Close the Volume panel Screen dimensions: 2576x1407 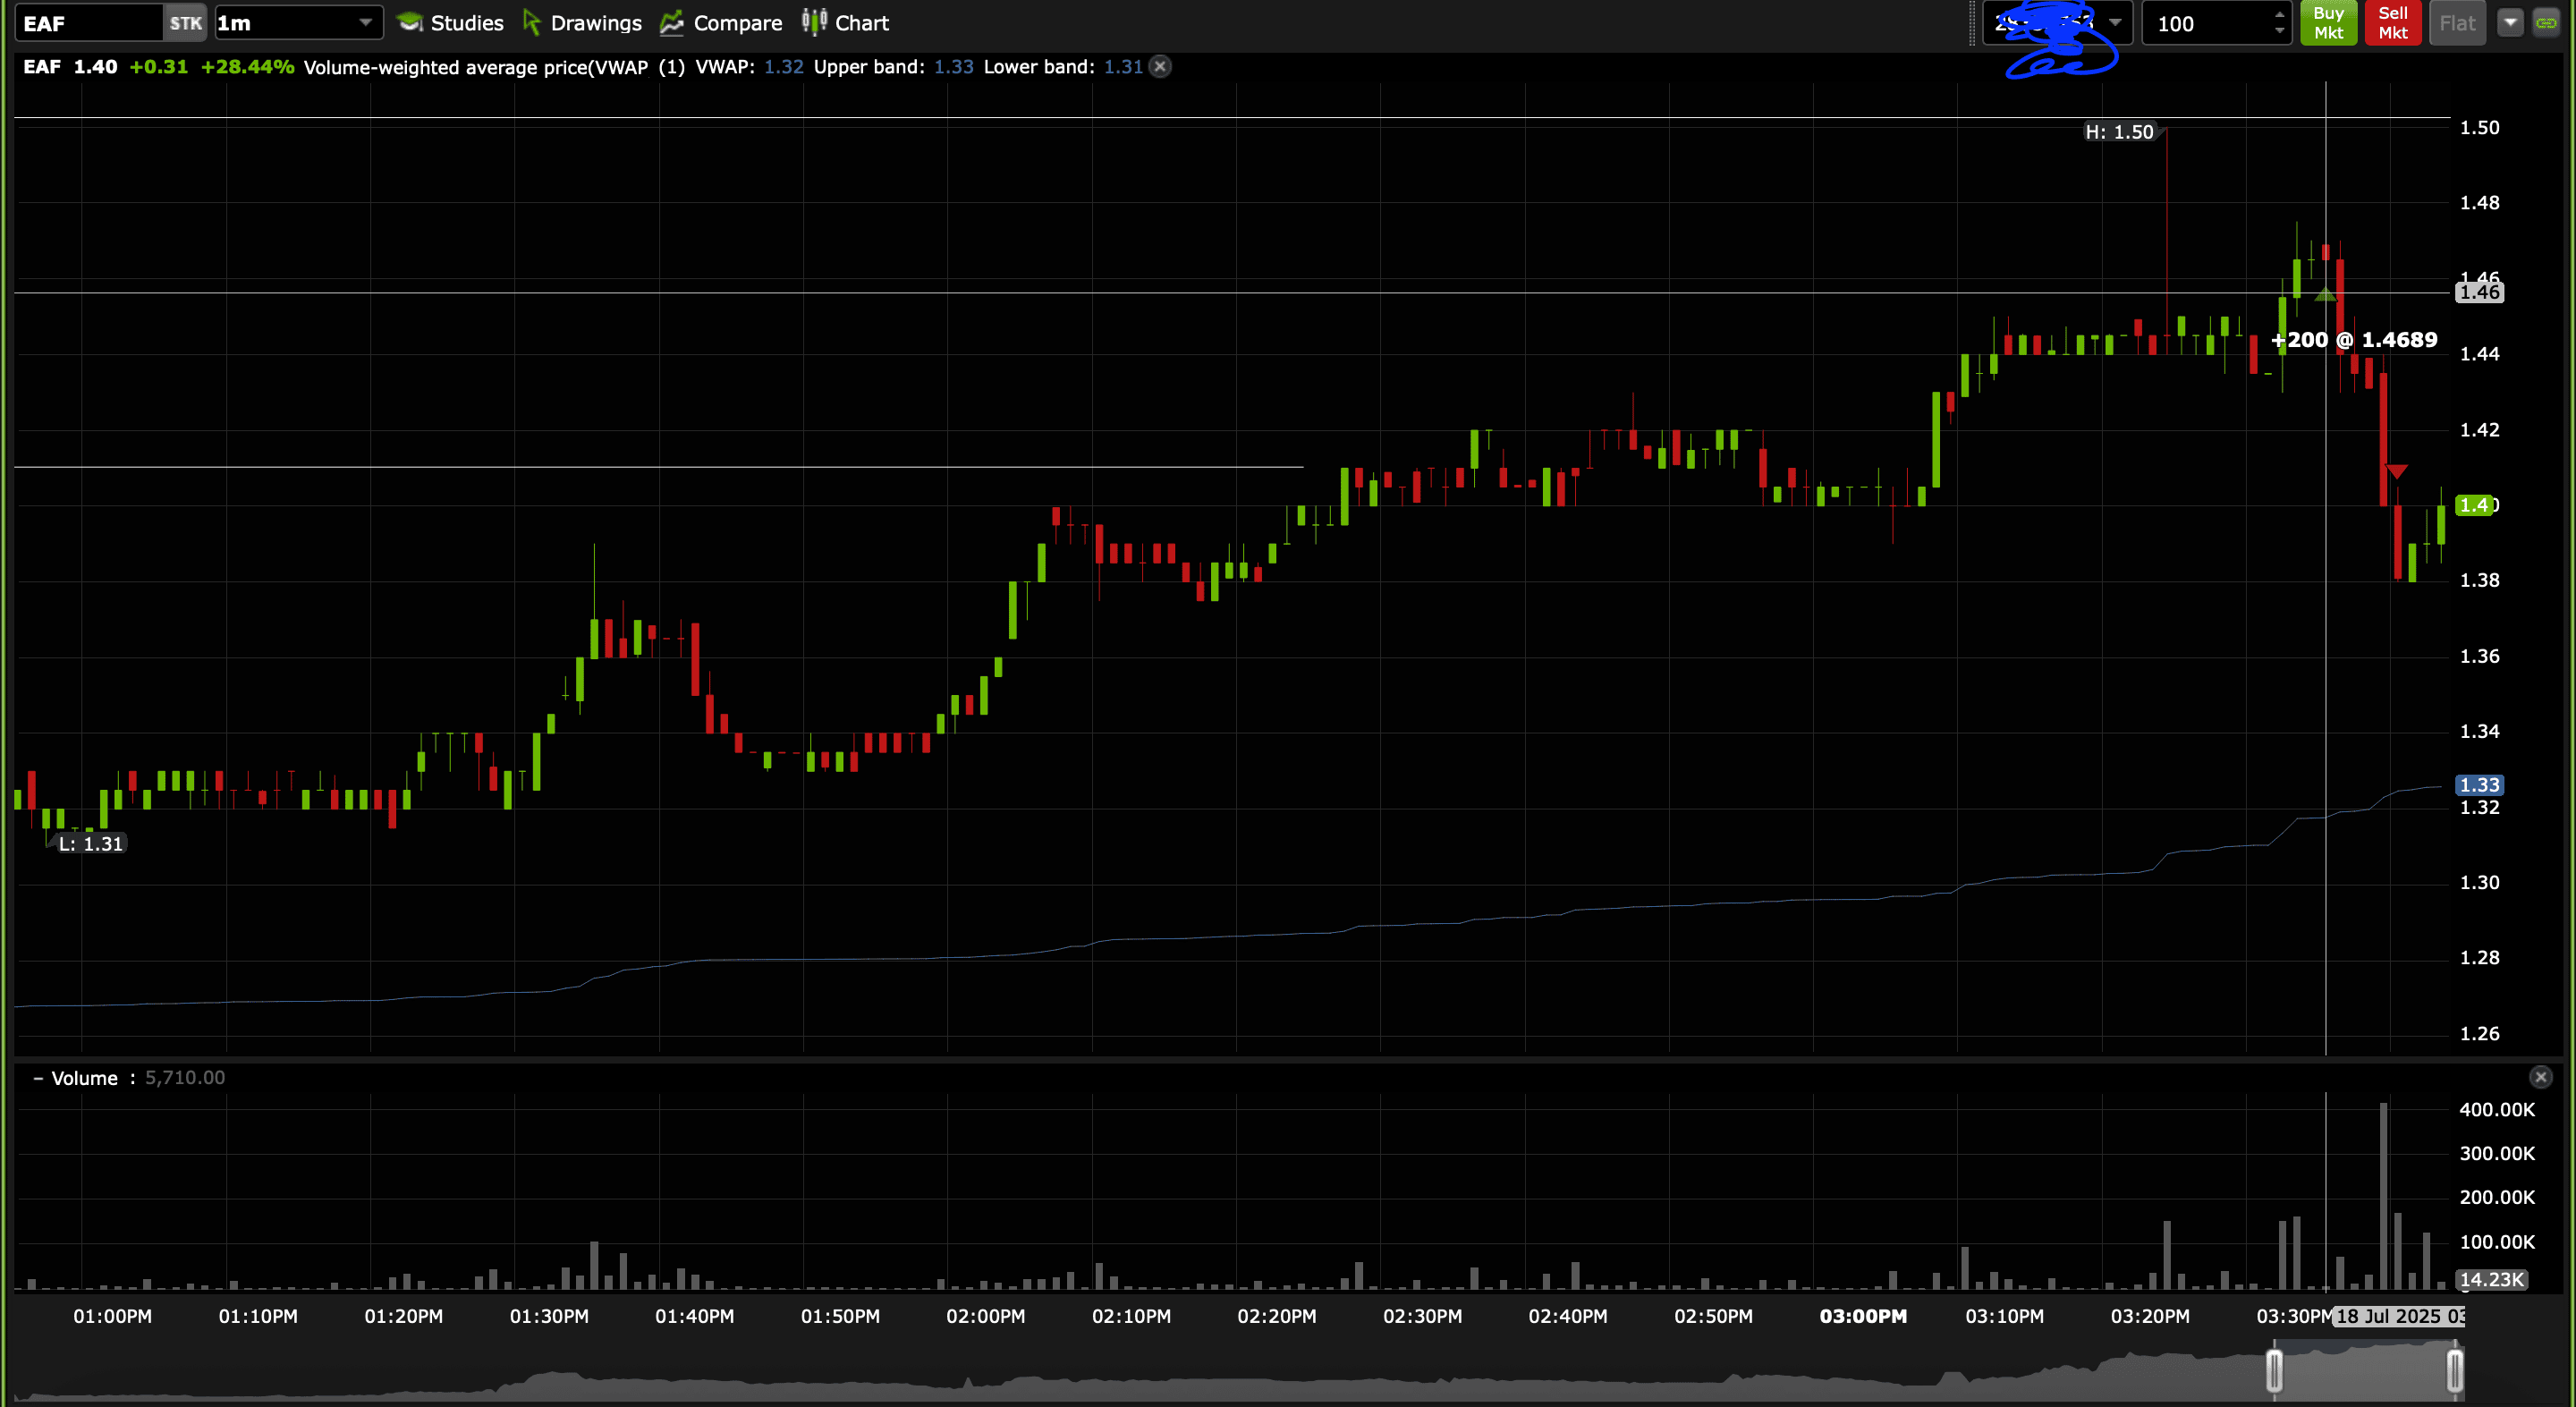(2540, 1077)
